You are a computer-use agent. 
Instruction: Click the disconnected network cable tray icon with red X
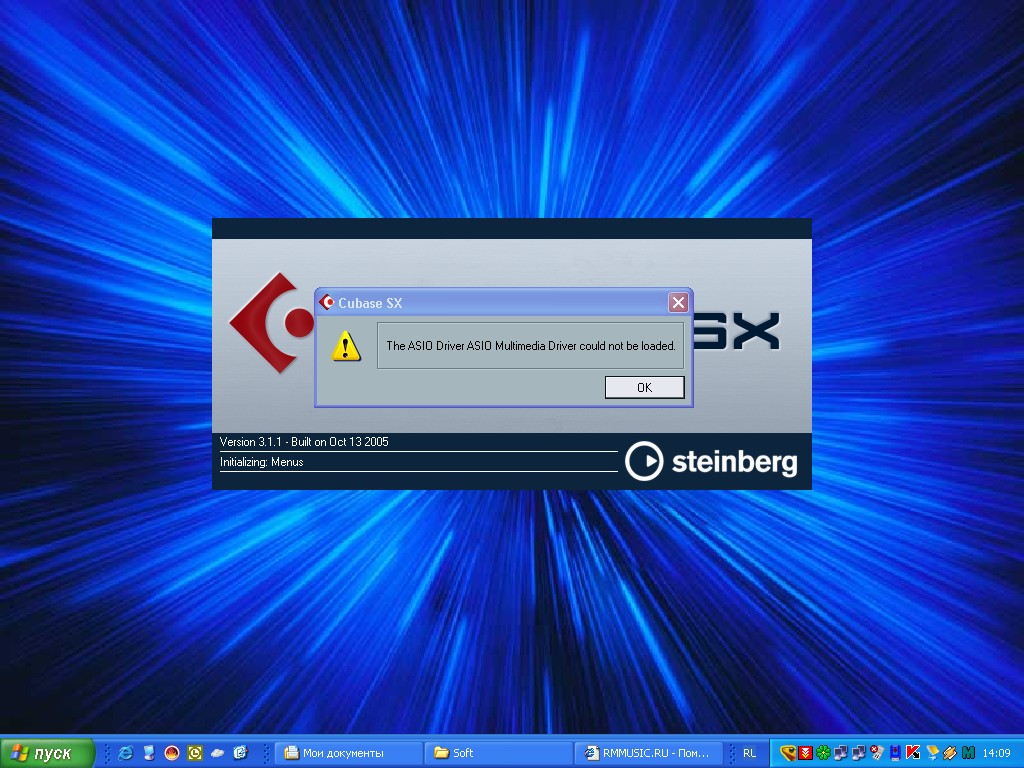(877, 753)
